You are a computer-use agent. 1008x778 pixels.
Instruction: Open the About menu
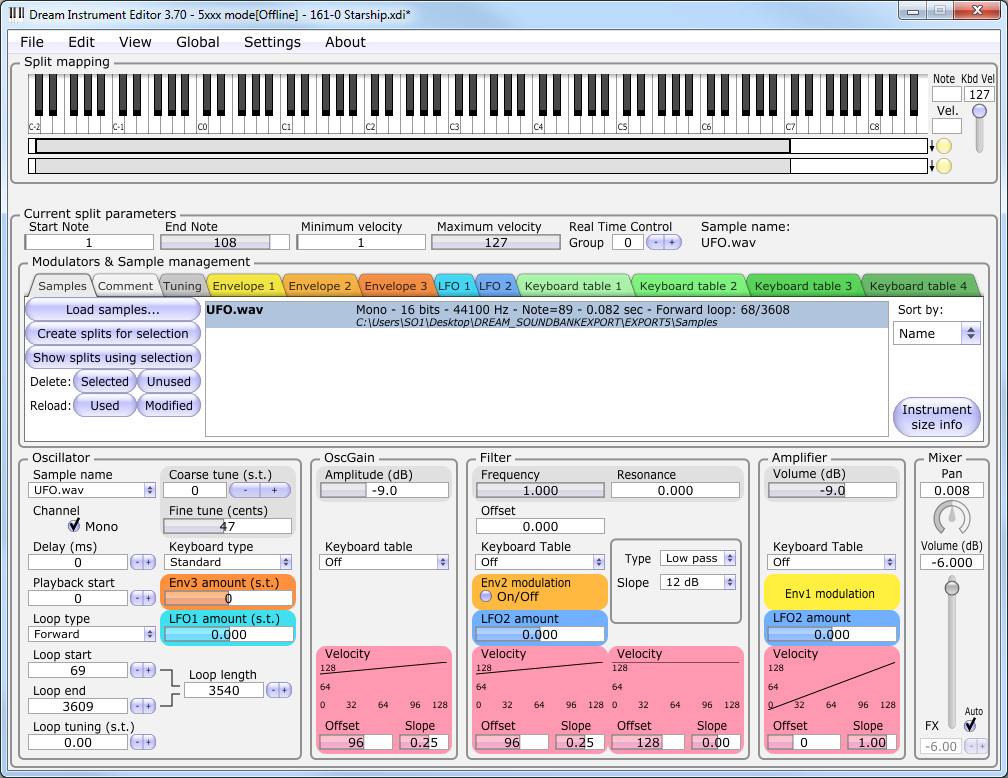coord(345,42)
